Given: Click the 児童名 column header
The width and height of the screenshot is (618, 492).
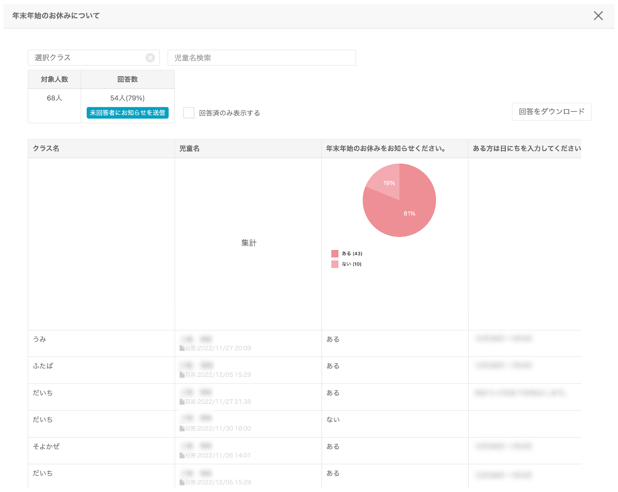Looking at the screenshot, I should [x=190, y=149].
